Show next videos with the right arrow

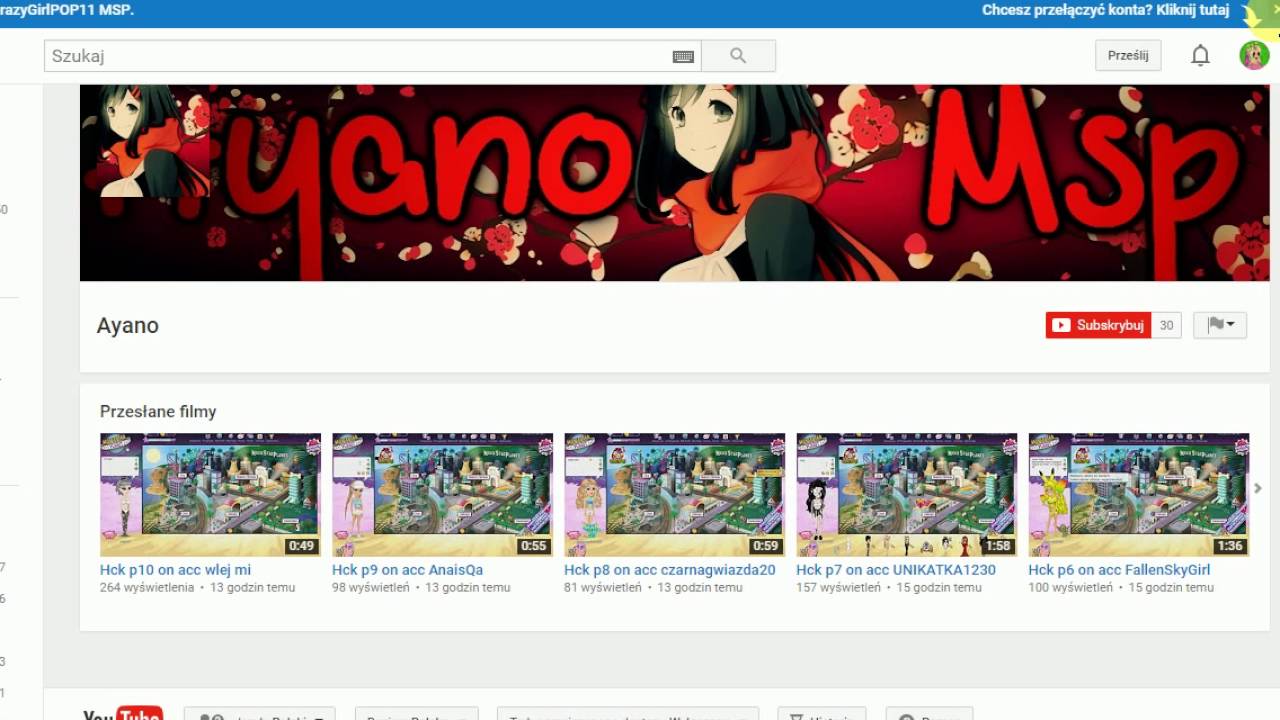[1258, 488]
